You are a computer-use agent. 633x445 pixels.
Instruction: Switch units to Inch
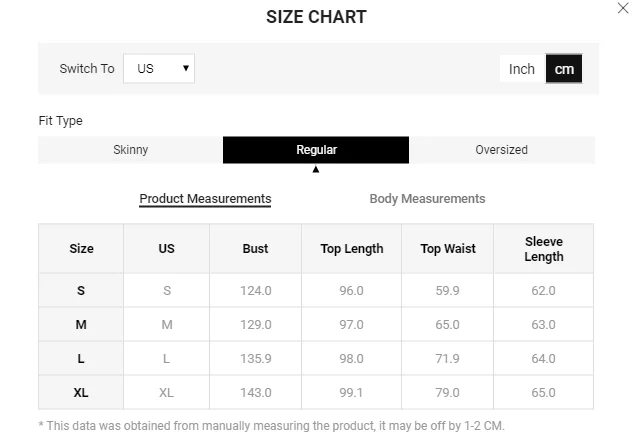pos(522,69)
